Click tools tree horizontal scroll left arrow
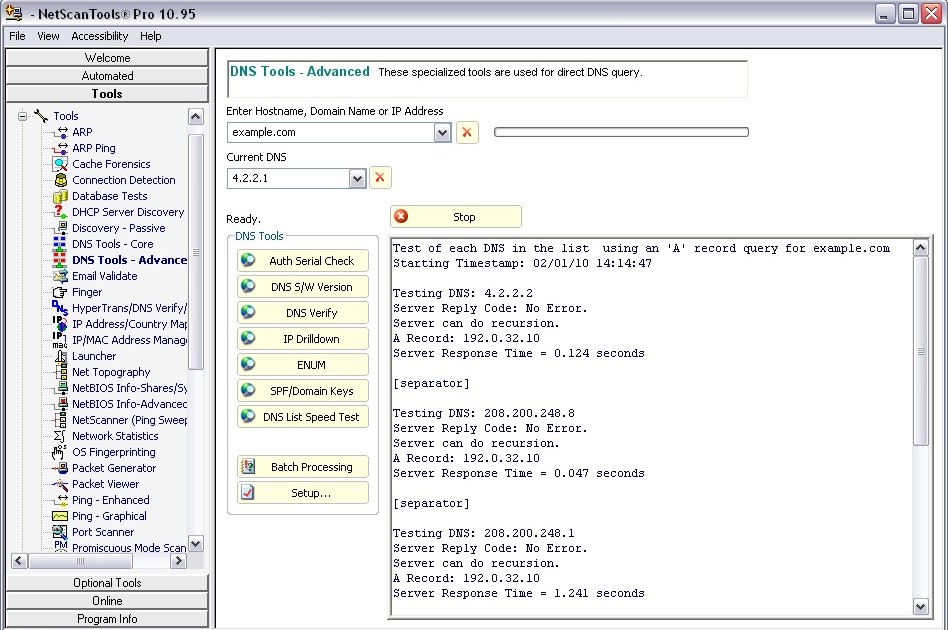 (19, 561)
